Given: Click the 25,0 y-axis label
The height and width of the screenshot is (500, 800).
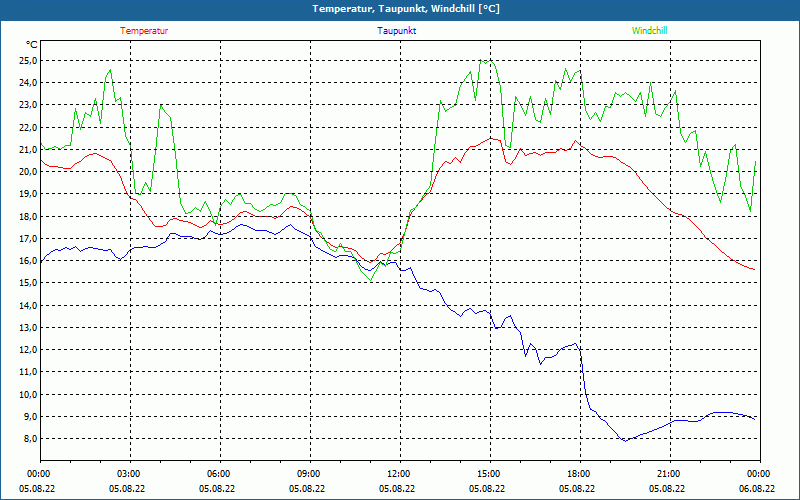Looking at the screenshot, I should (29, 61).
